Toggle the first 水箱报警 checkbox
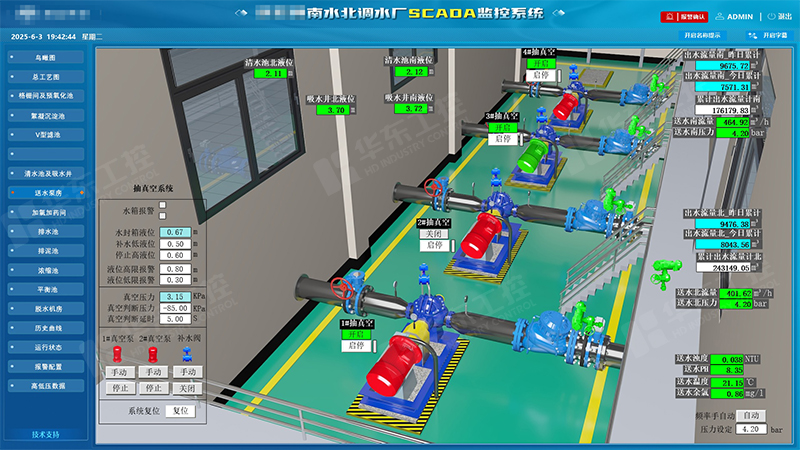Viewport: 800px width, 450px height. (163, 205)
